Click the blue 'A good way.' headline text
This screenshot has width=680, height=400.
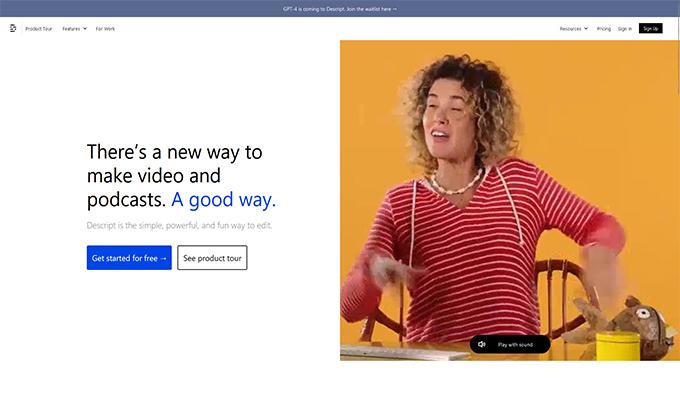click(223, 200)
